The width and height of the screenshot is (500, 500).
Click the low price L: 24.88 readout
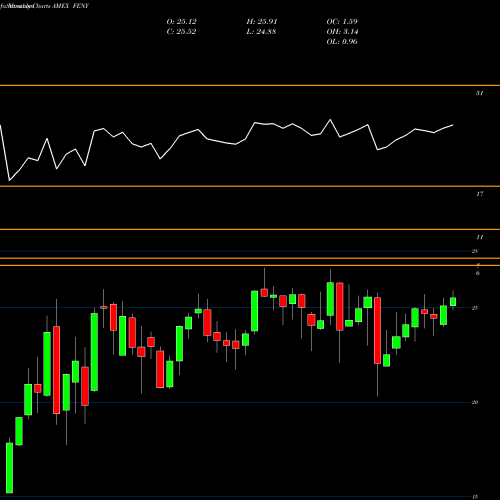coord(261,32)
